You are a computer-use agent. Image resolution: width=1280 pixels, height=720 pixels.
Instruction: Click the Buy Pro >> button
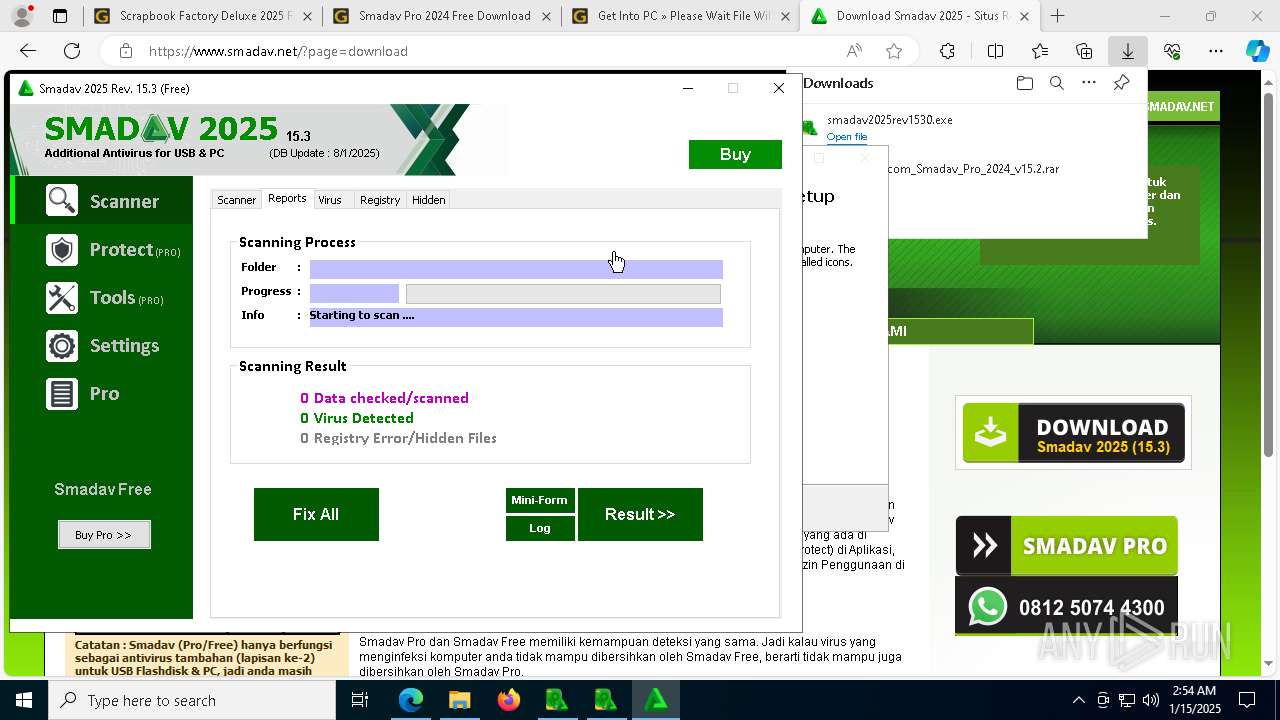coord(104,535)
